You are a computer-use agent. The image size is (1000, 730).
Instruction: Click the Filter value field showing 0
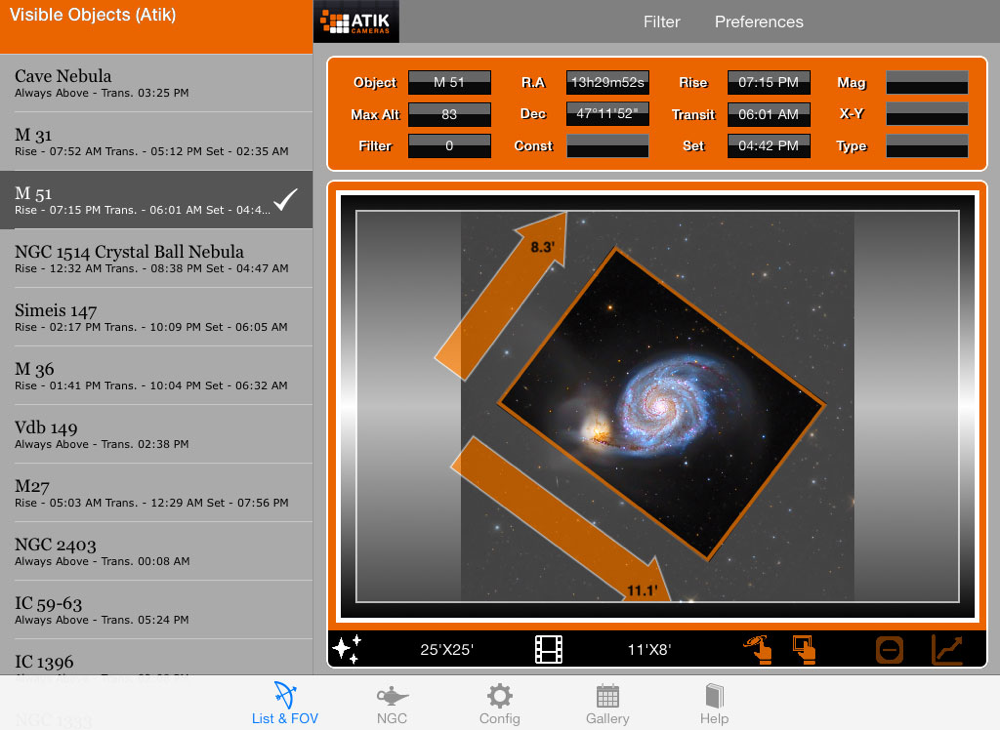click(x=449, y=146)
